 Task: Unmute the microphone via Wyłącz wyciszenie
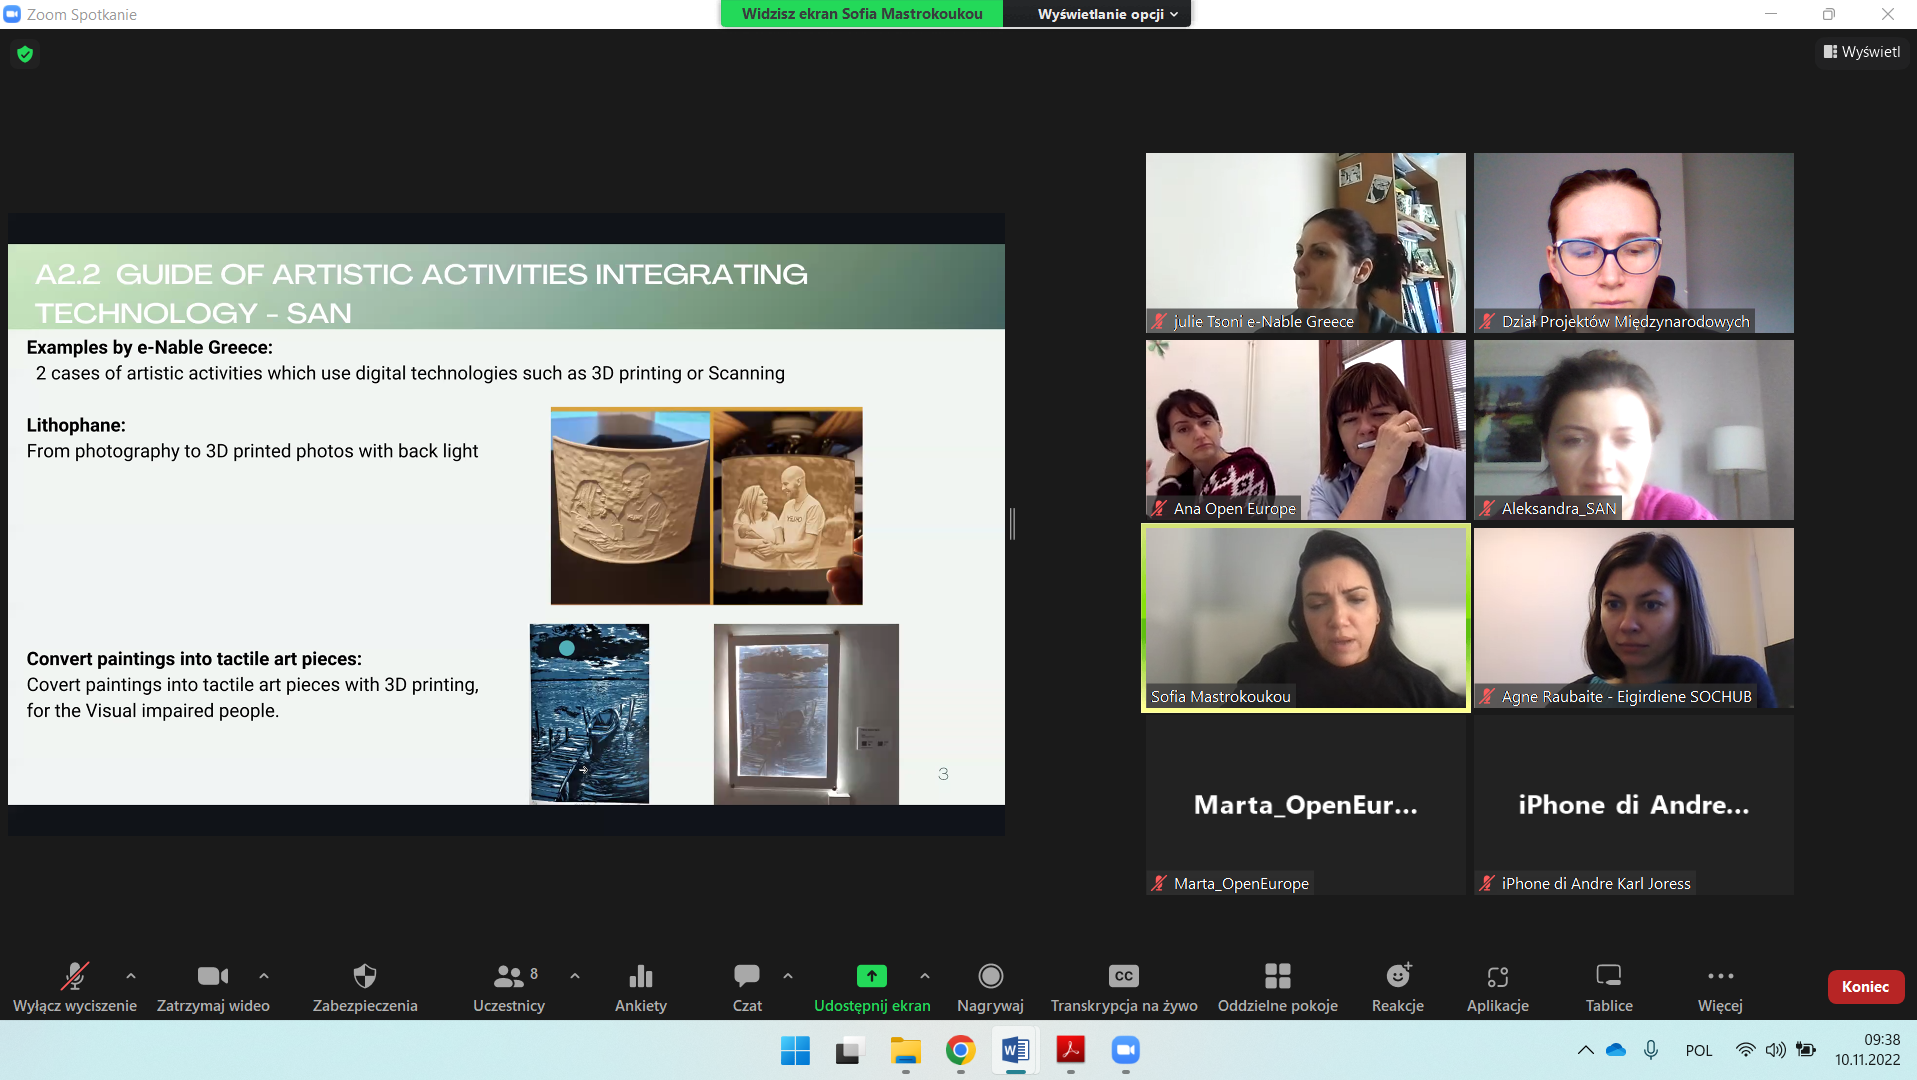(75, 986)
